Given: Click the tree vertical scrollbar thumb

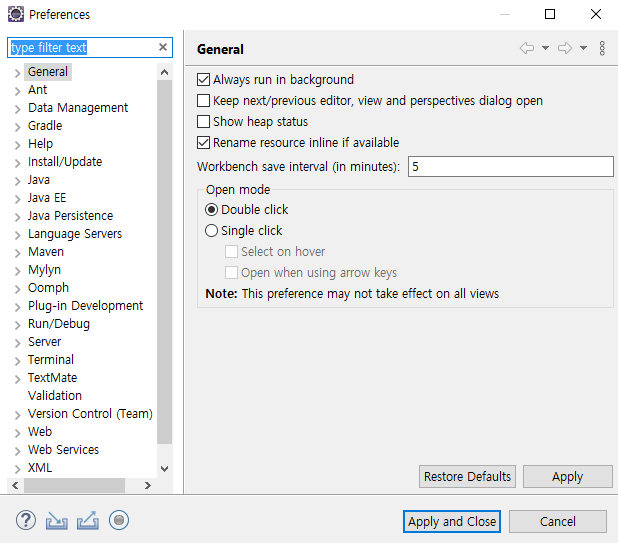Looking at the screenshot, I should point(165,262).
